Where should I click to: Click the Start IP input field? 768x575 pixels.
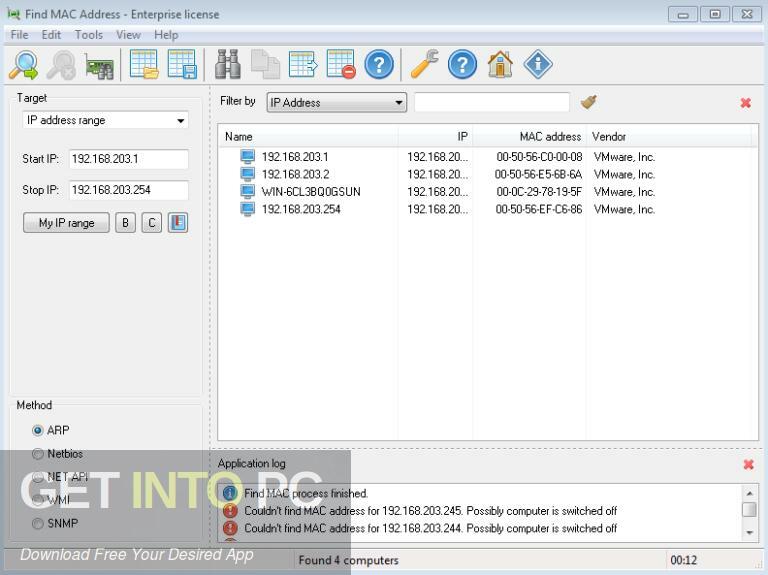tap(128, 159)
